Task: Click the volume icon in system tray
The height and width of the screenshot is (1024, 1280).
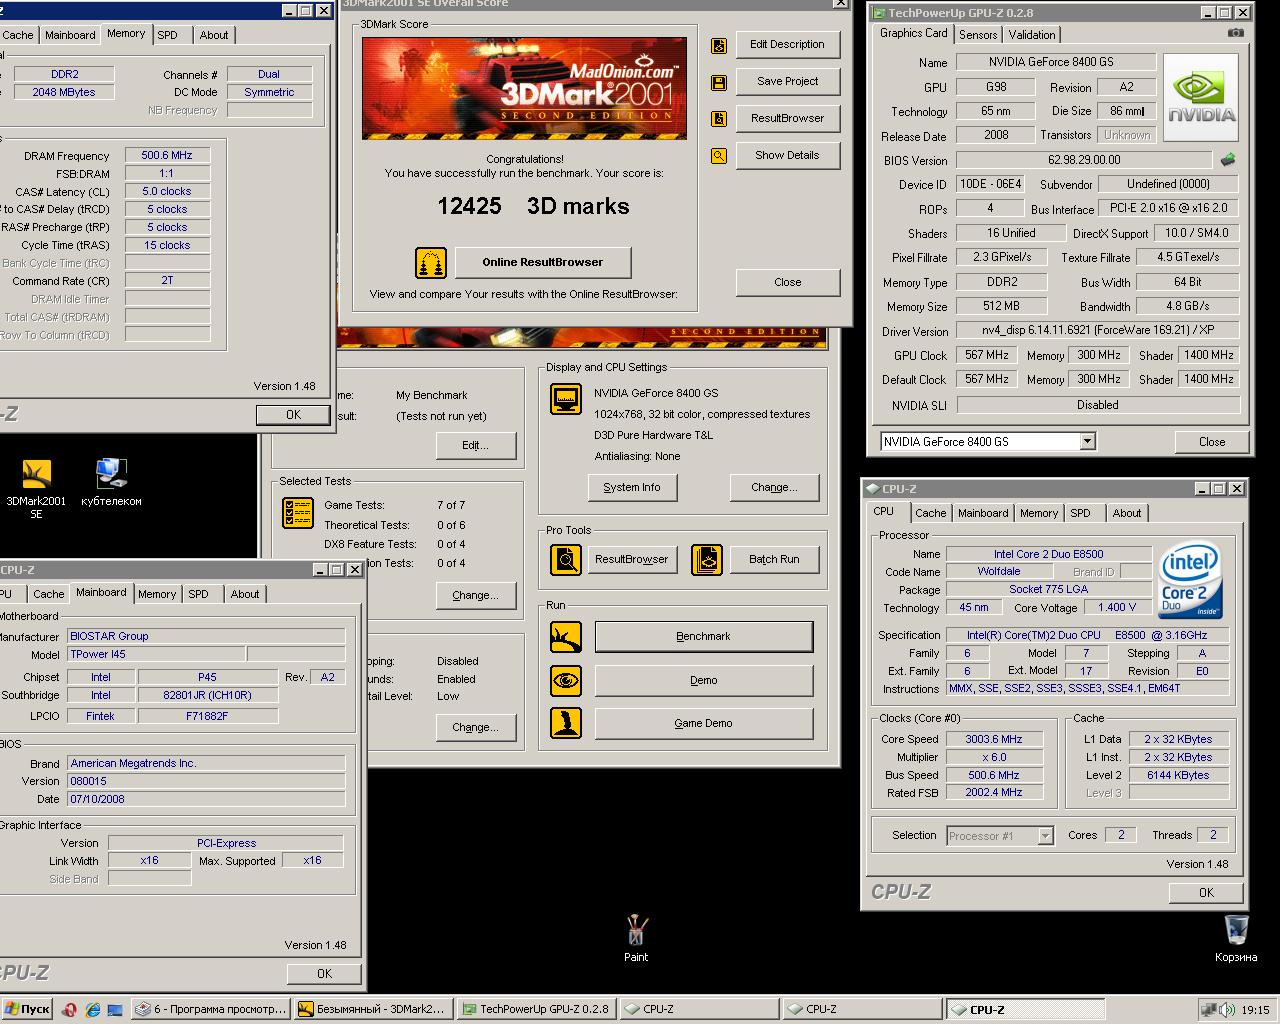Action: (x=1226, y=1009)
